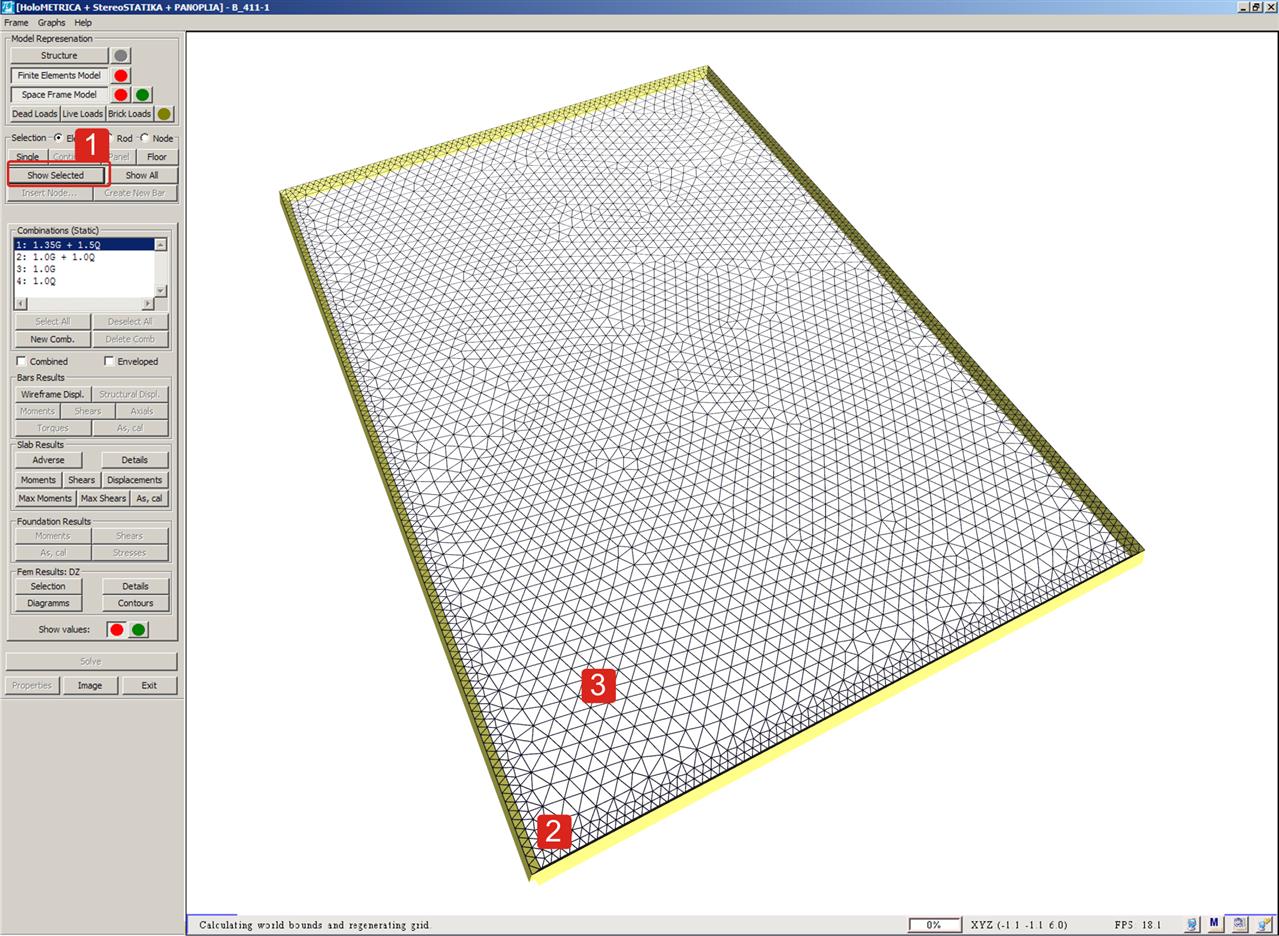Select the network globe icon near the status bar
This screenshot has height=936, width=1279.
1239,924
